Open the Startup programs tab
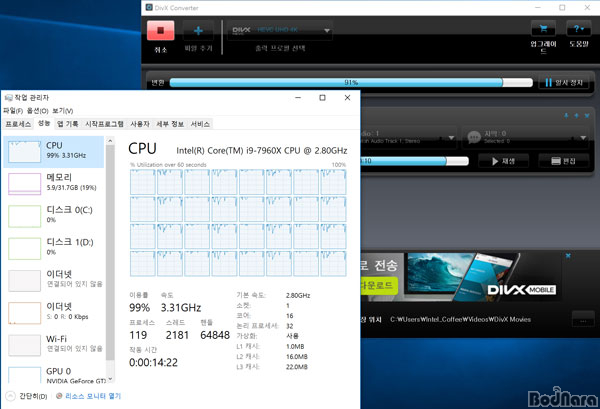This screenshot has height=409, width=600. coord(104,124)
